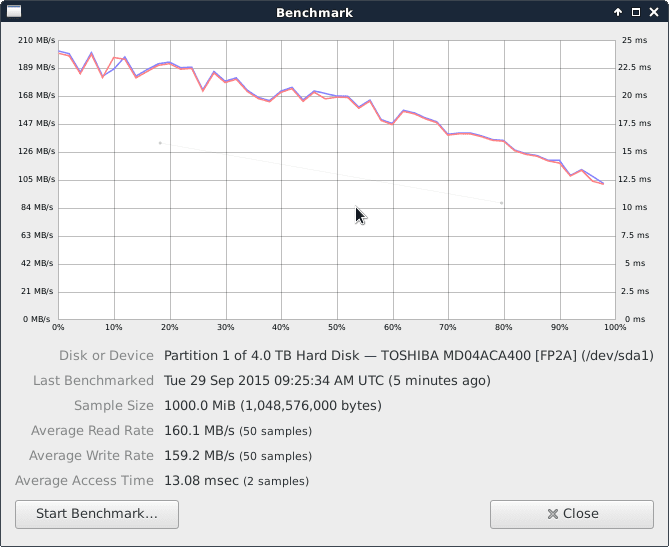Maximize the Benchmark window
This screenshot has height=547, width=669.
coord(636,12)
